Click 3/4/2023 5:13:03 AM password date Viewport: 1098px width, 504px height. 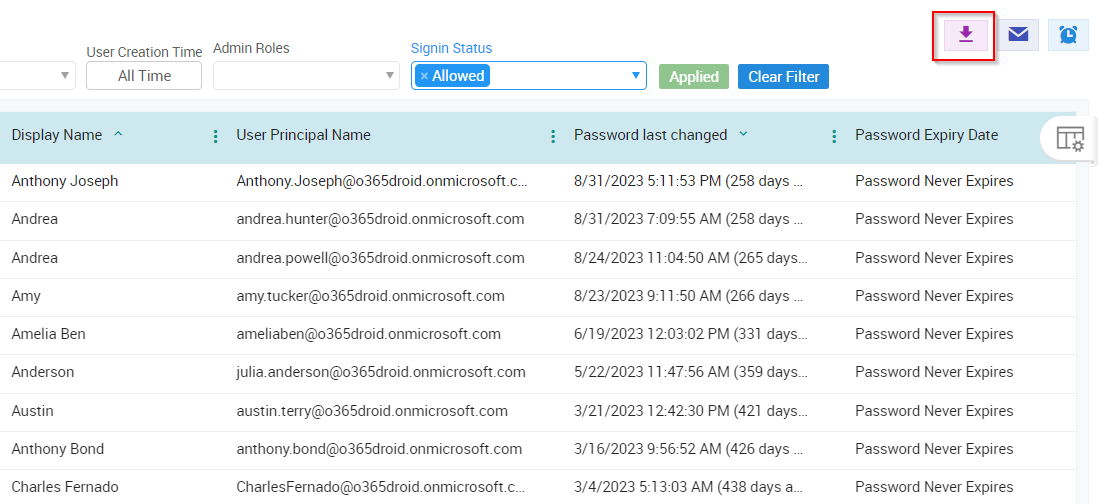coord(688,486)
